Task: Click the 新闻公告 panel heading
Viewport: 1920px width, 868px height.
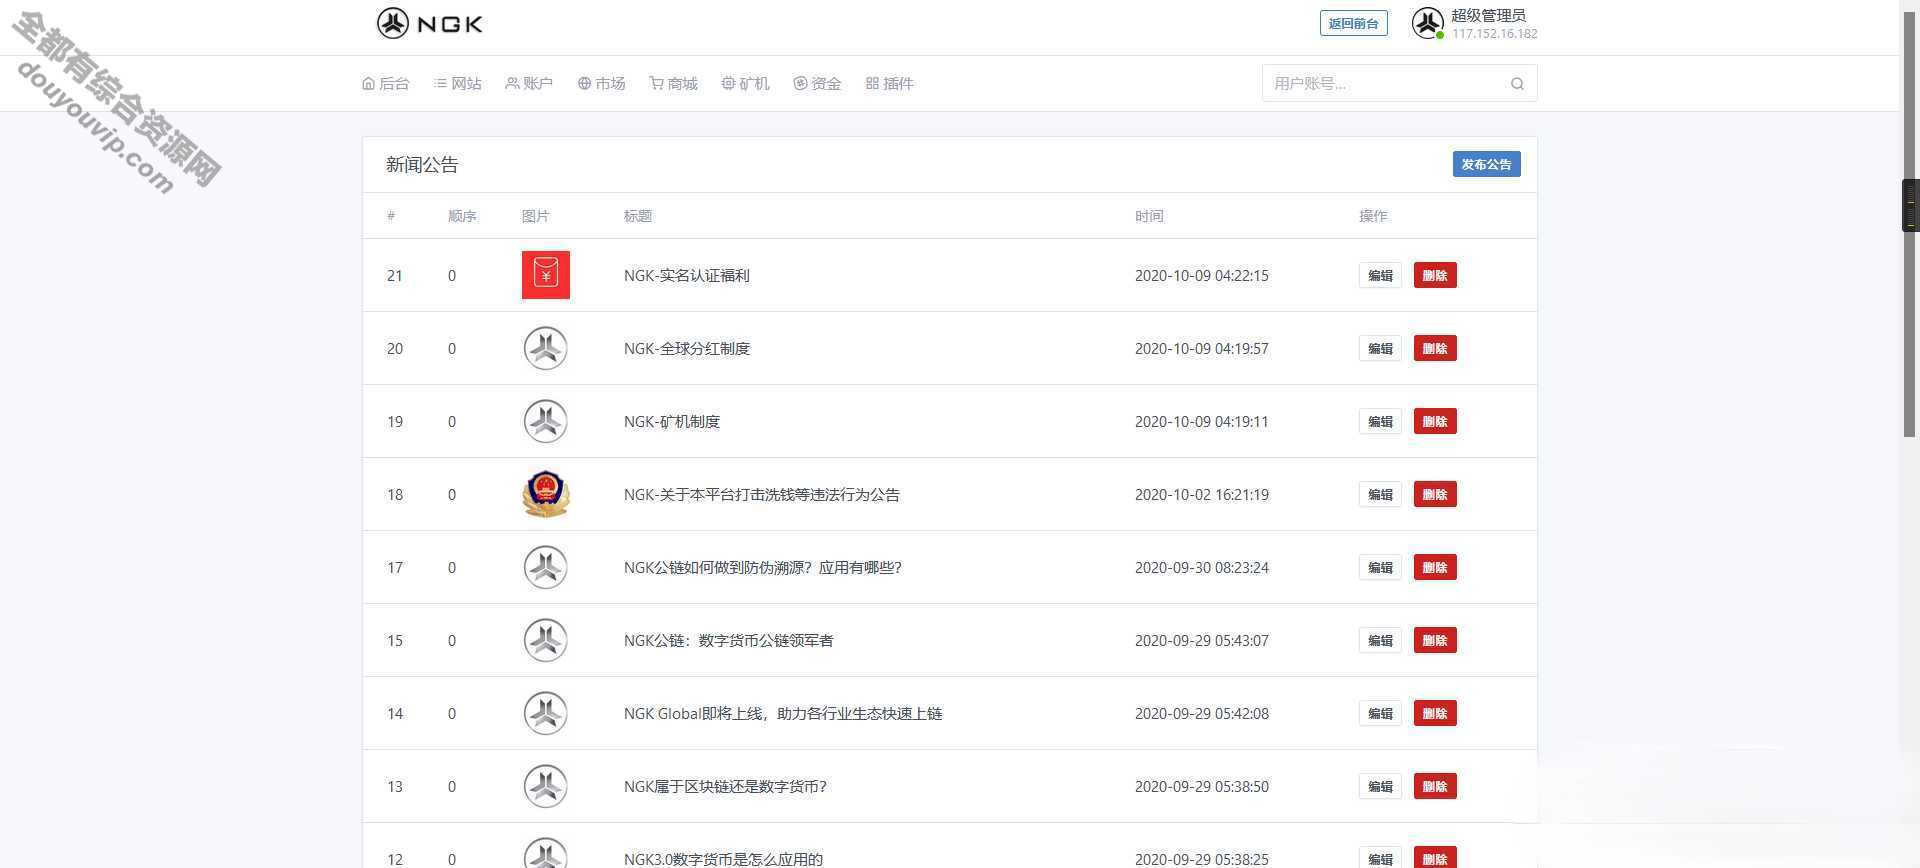Action: coord(422,165)
